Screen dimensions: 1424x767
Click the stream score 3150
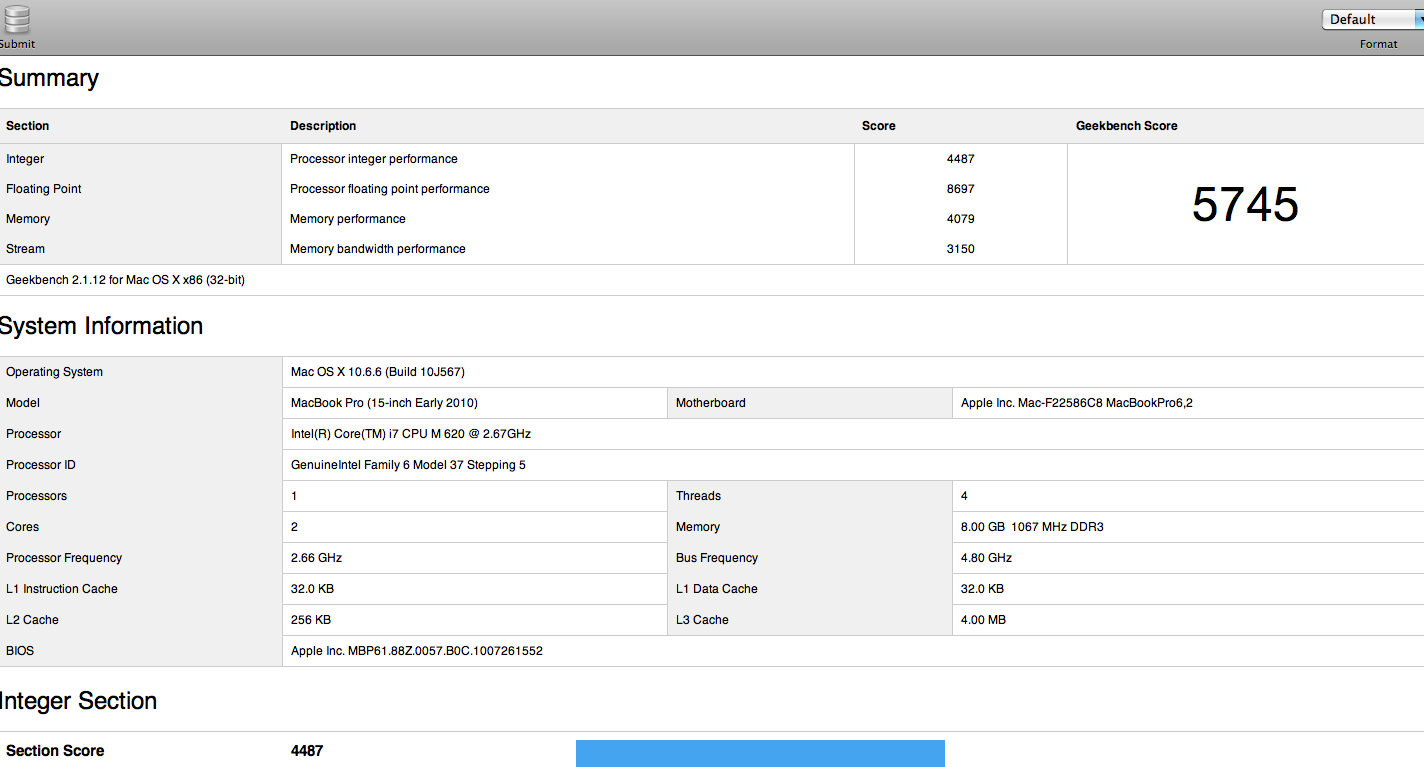[x=961, y=249]
